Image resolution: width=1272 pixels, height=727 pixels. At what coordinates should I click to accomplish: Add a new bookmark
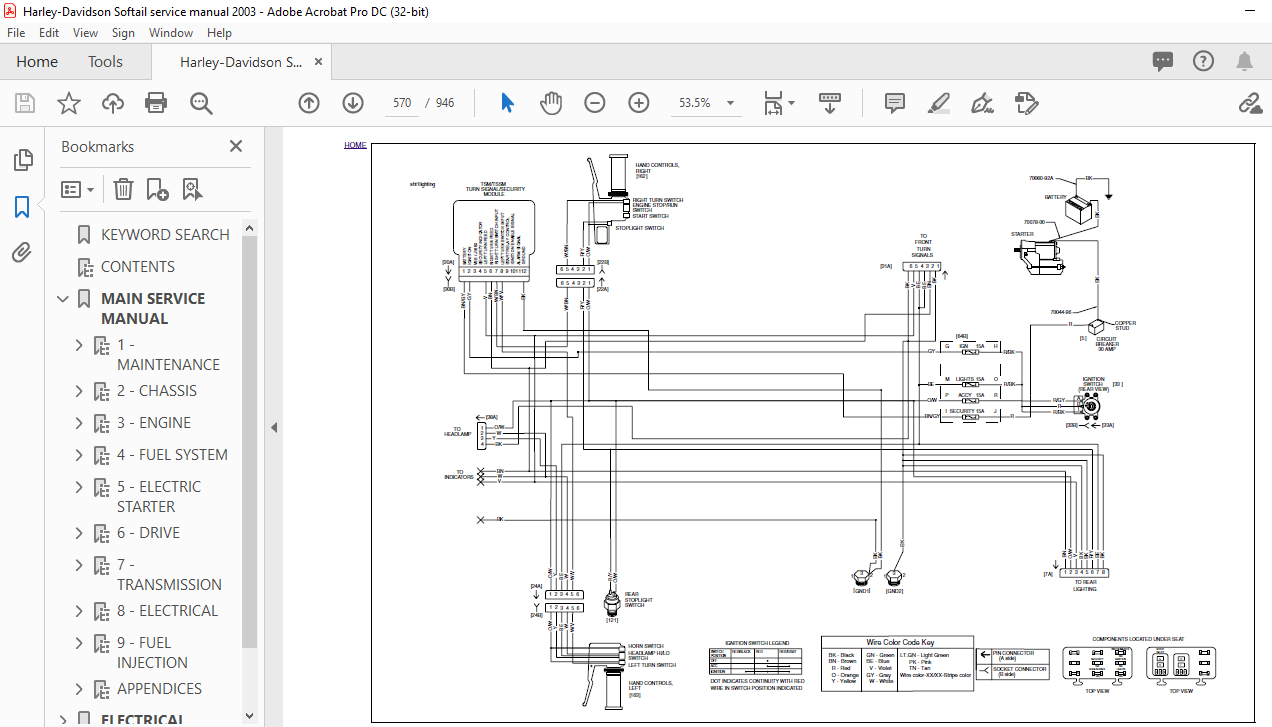tap(157, 189)
